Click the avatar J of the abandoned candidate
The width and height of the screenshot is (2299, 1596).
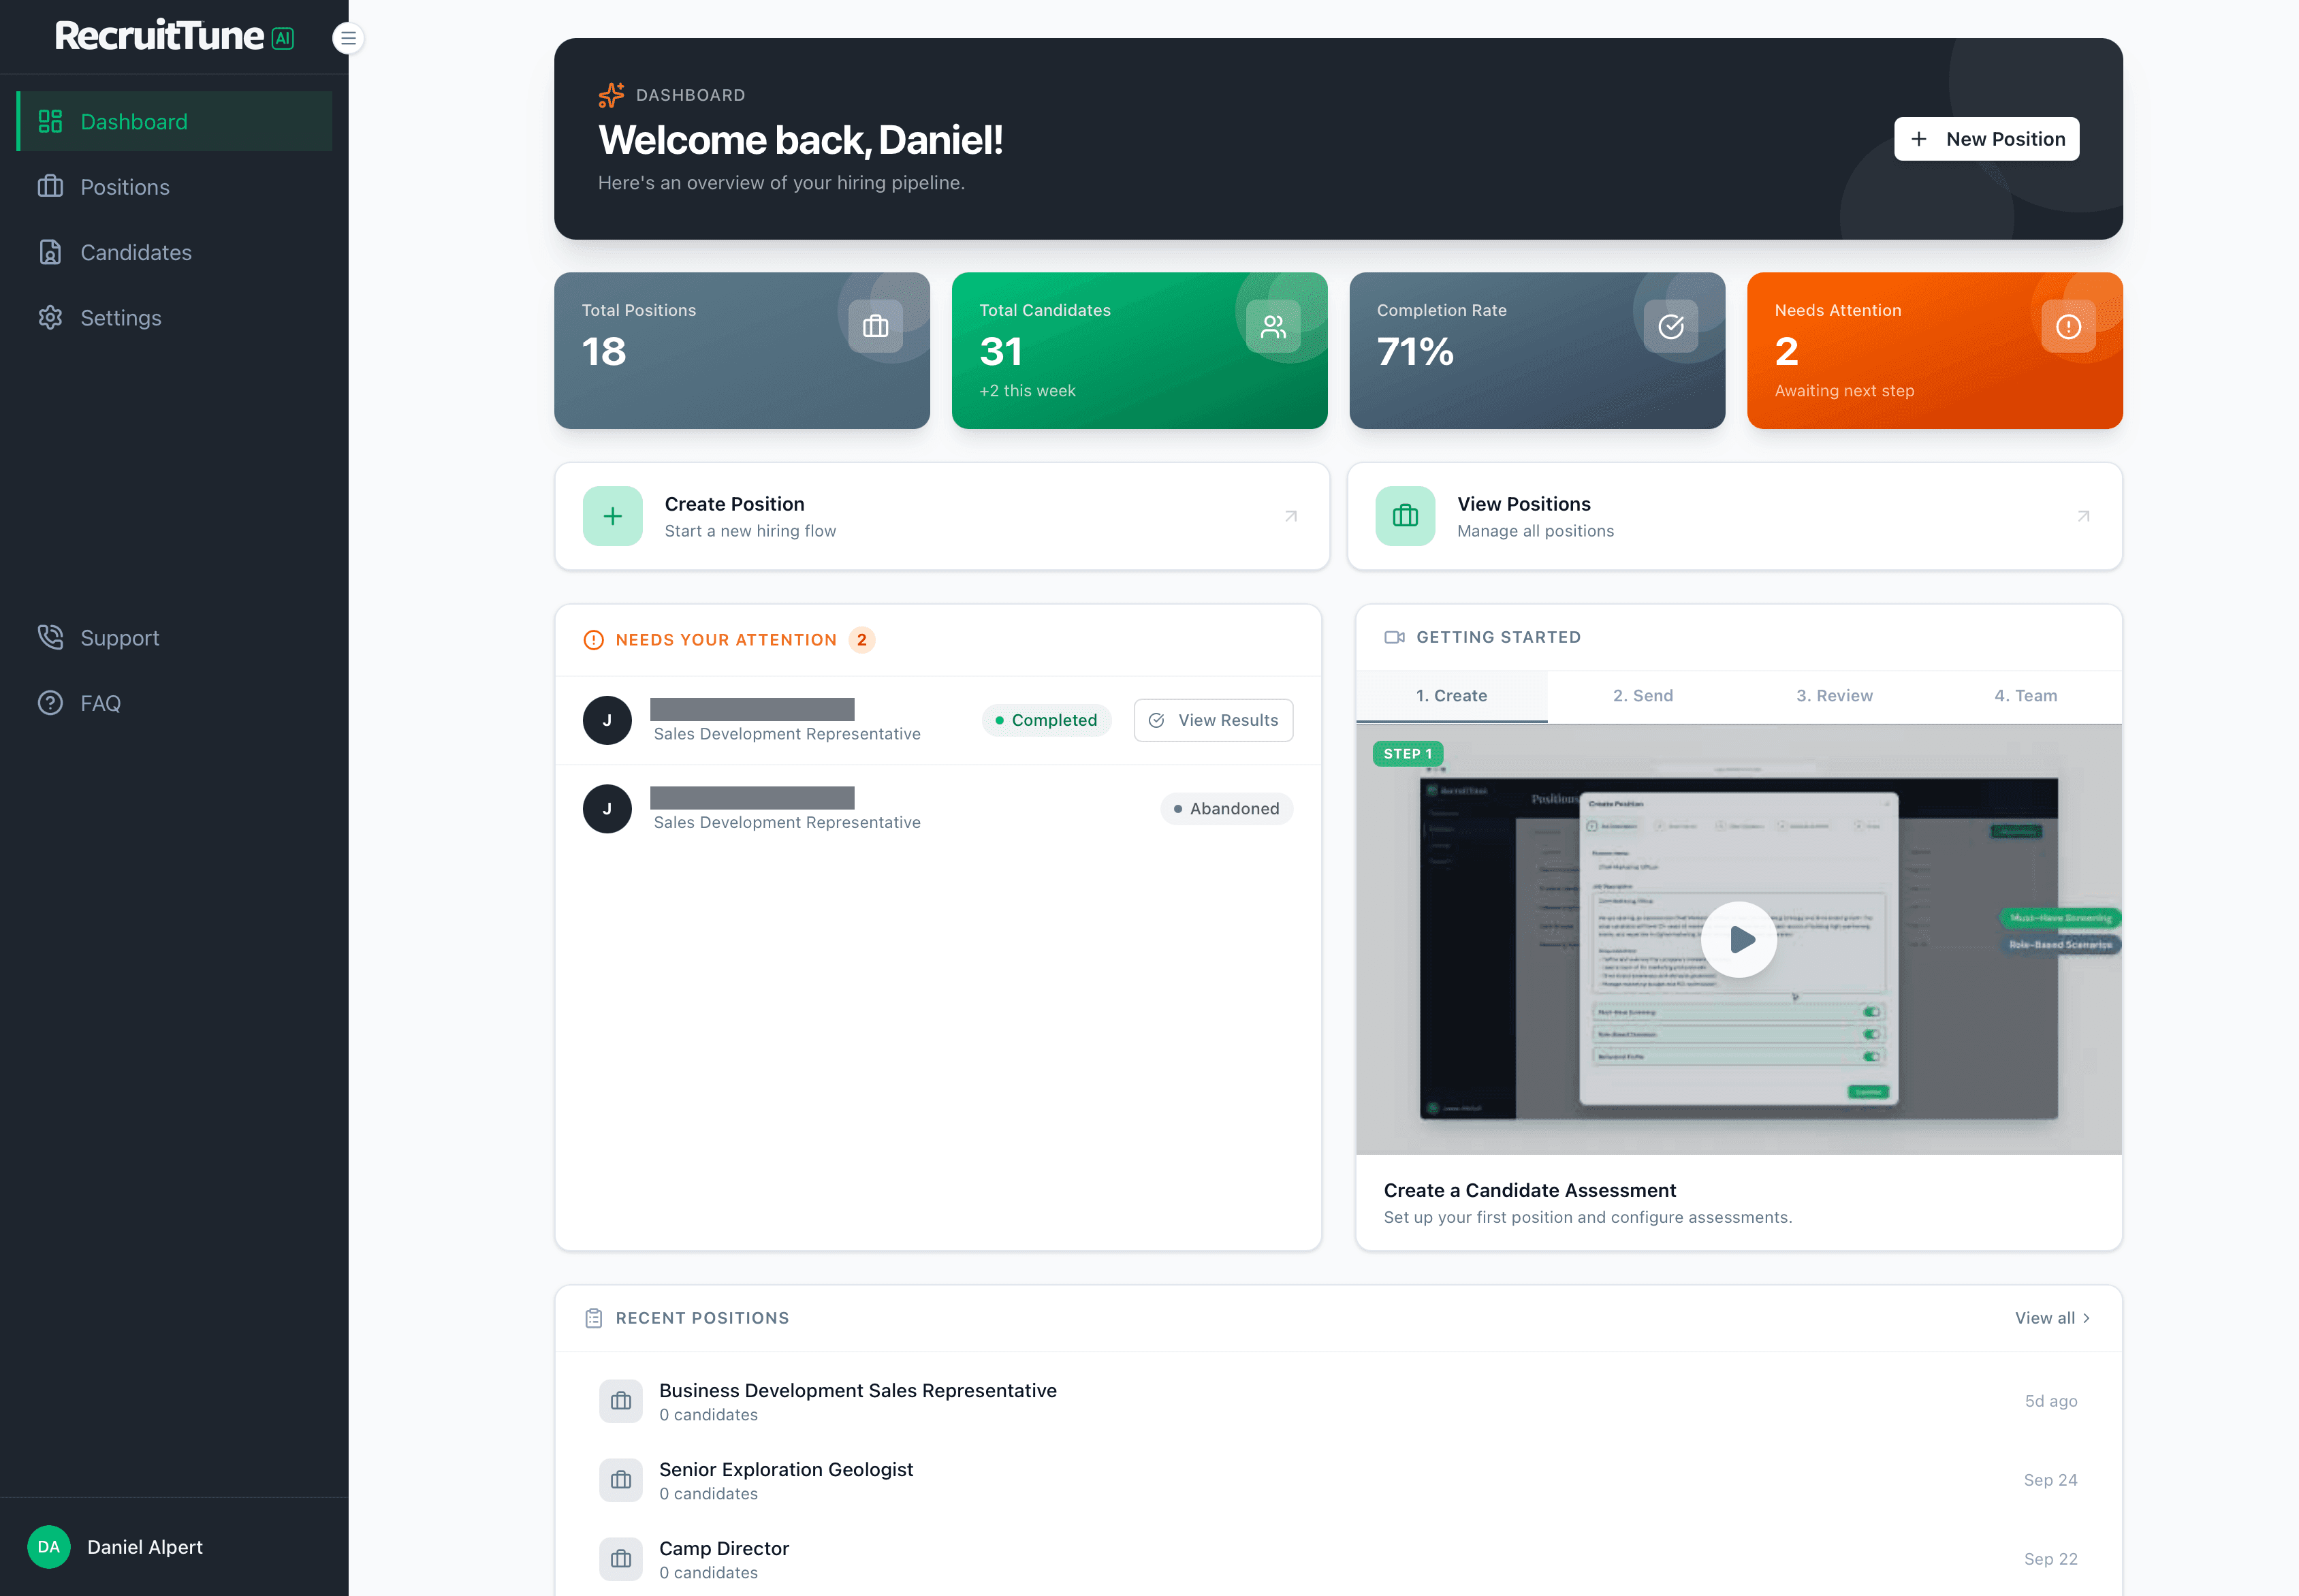(607, 809)
